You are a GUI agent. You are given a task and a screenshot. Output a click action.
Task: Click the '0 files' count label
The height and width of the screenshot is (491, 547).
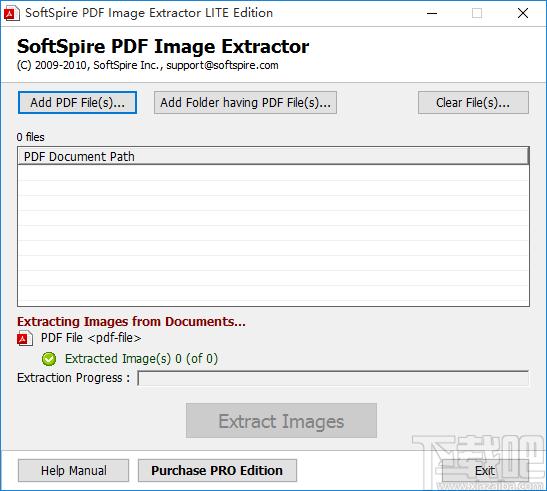(31, 137)
